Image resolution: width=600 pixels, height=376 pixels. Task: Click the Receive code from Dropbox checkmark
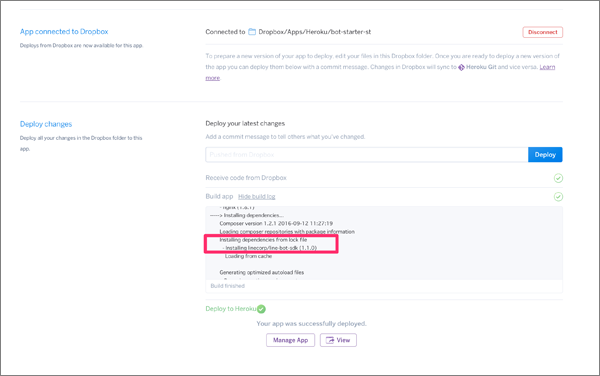(x=558, y=178)
